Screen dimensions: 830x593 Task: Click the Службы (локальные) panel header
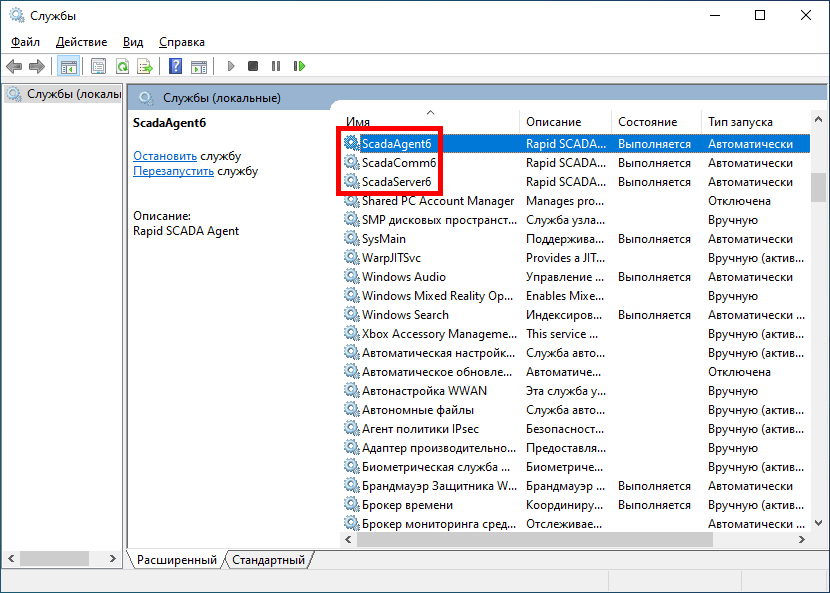click(222, 98)
